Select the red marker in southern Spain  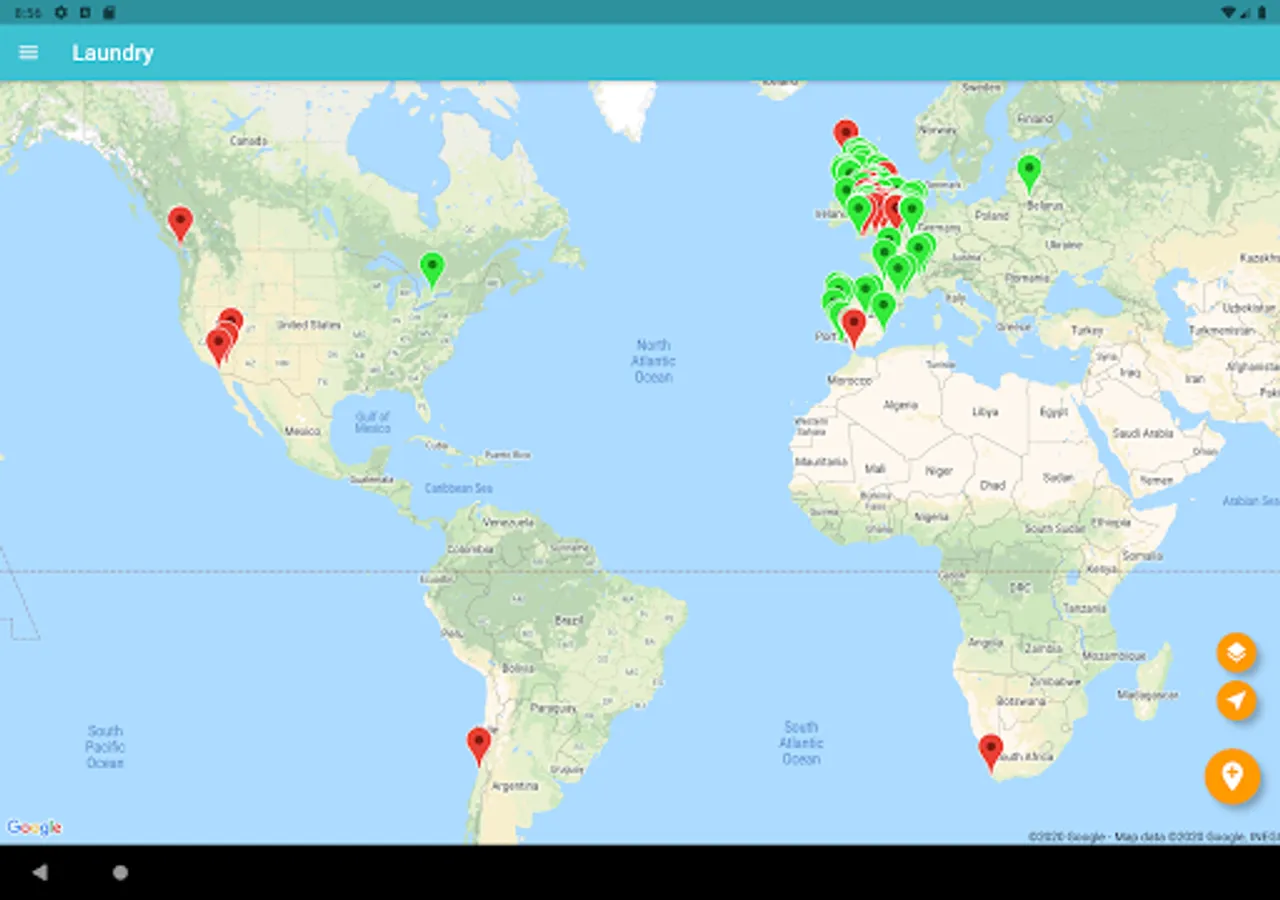pyautogui.click(x=853, y=327)
